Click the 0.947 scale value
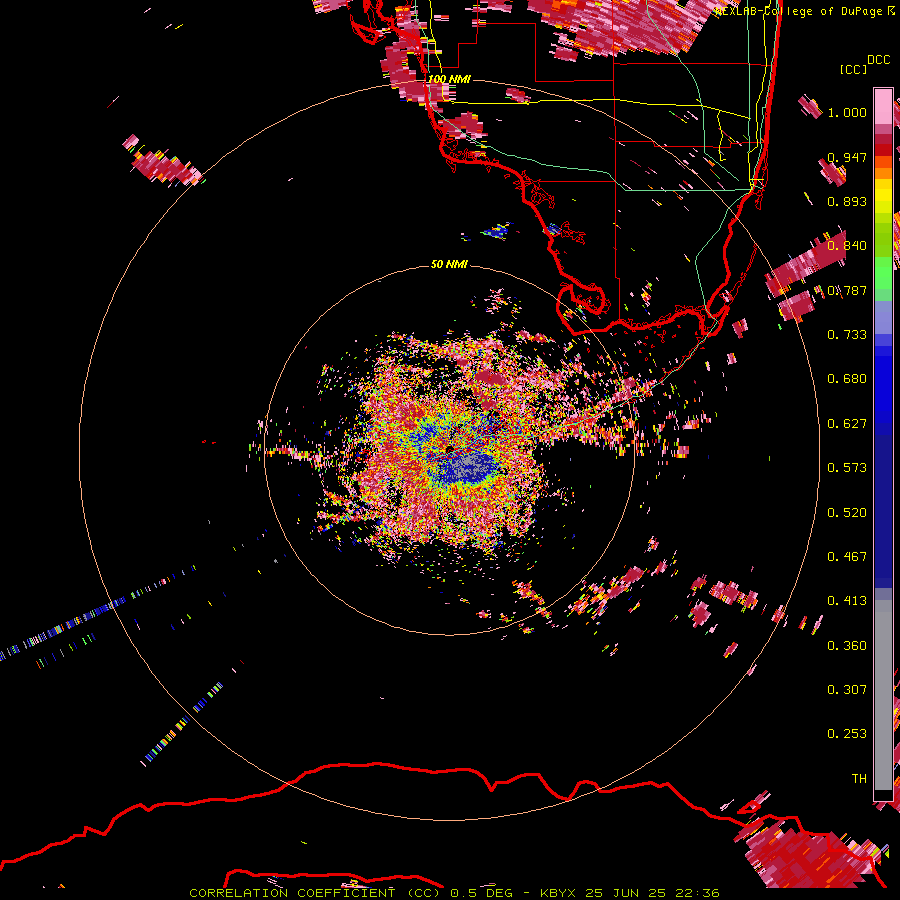The image size is (900, 900). (847, 157)
